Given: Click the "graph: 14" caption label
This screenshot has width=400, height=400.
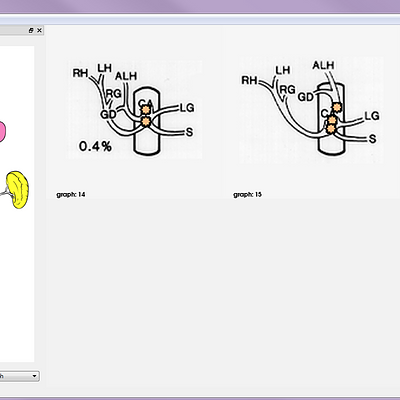Looking at the screenshot, I should pyautogui.click(x=71, y=194).
